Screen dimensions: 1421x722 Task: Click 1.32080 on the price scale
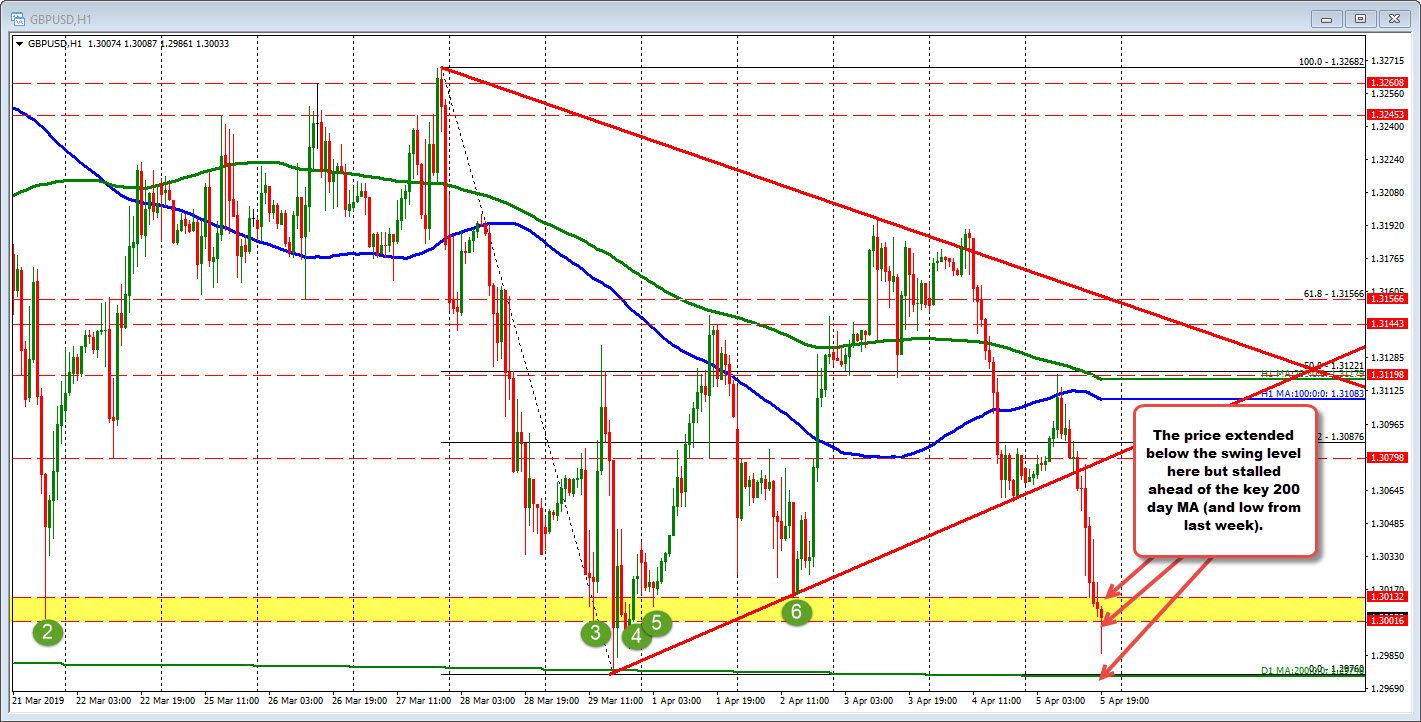pos(1388,192)
